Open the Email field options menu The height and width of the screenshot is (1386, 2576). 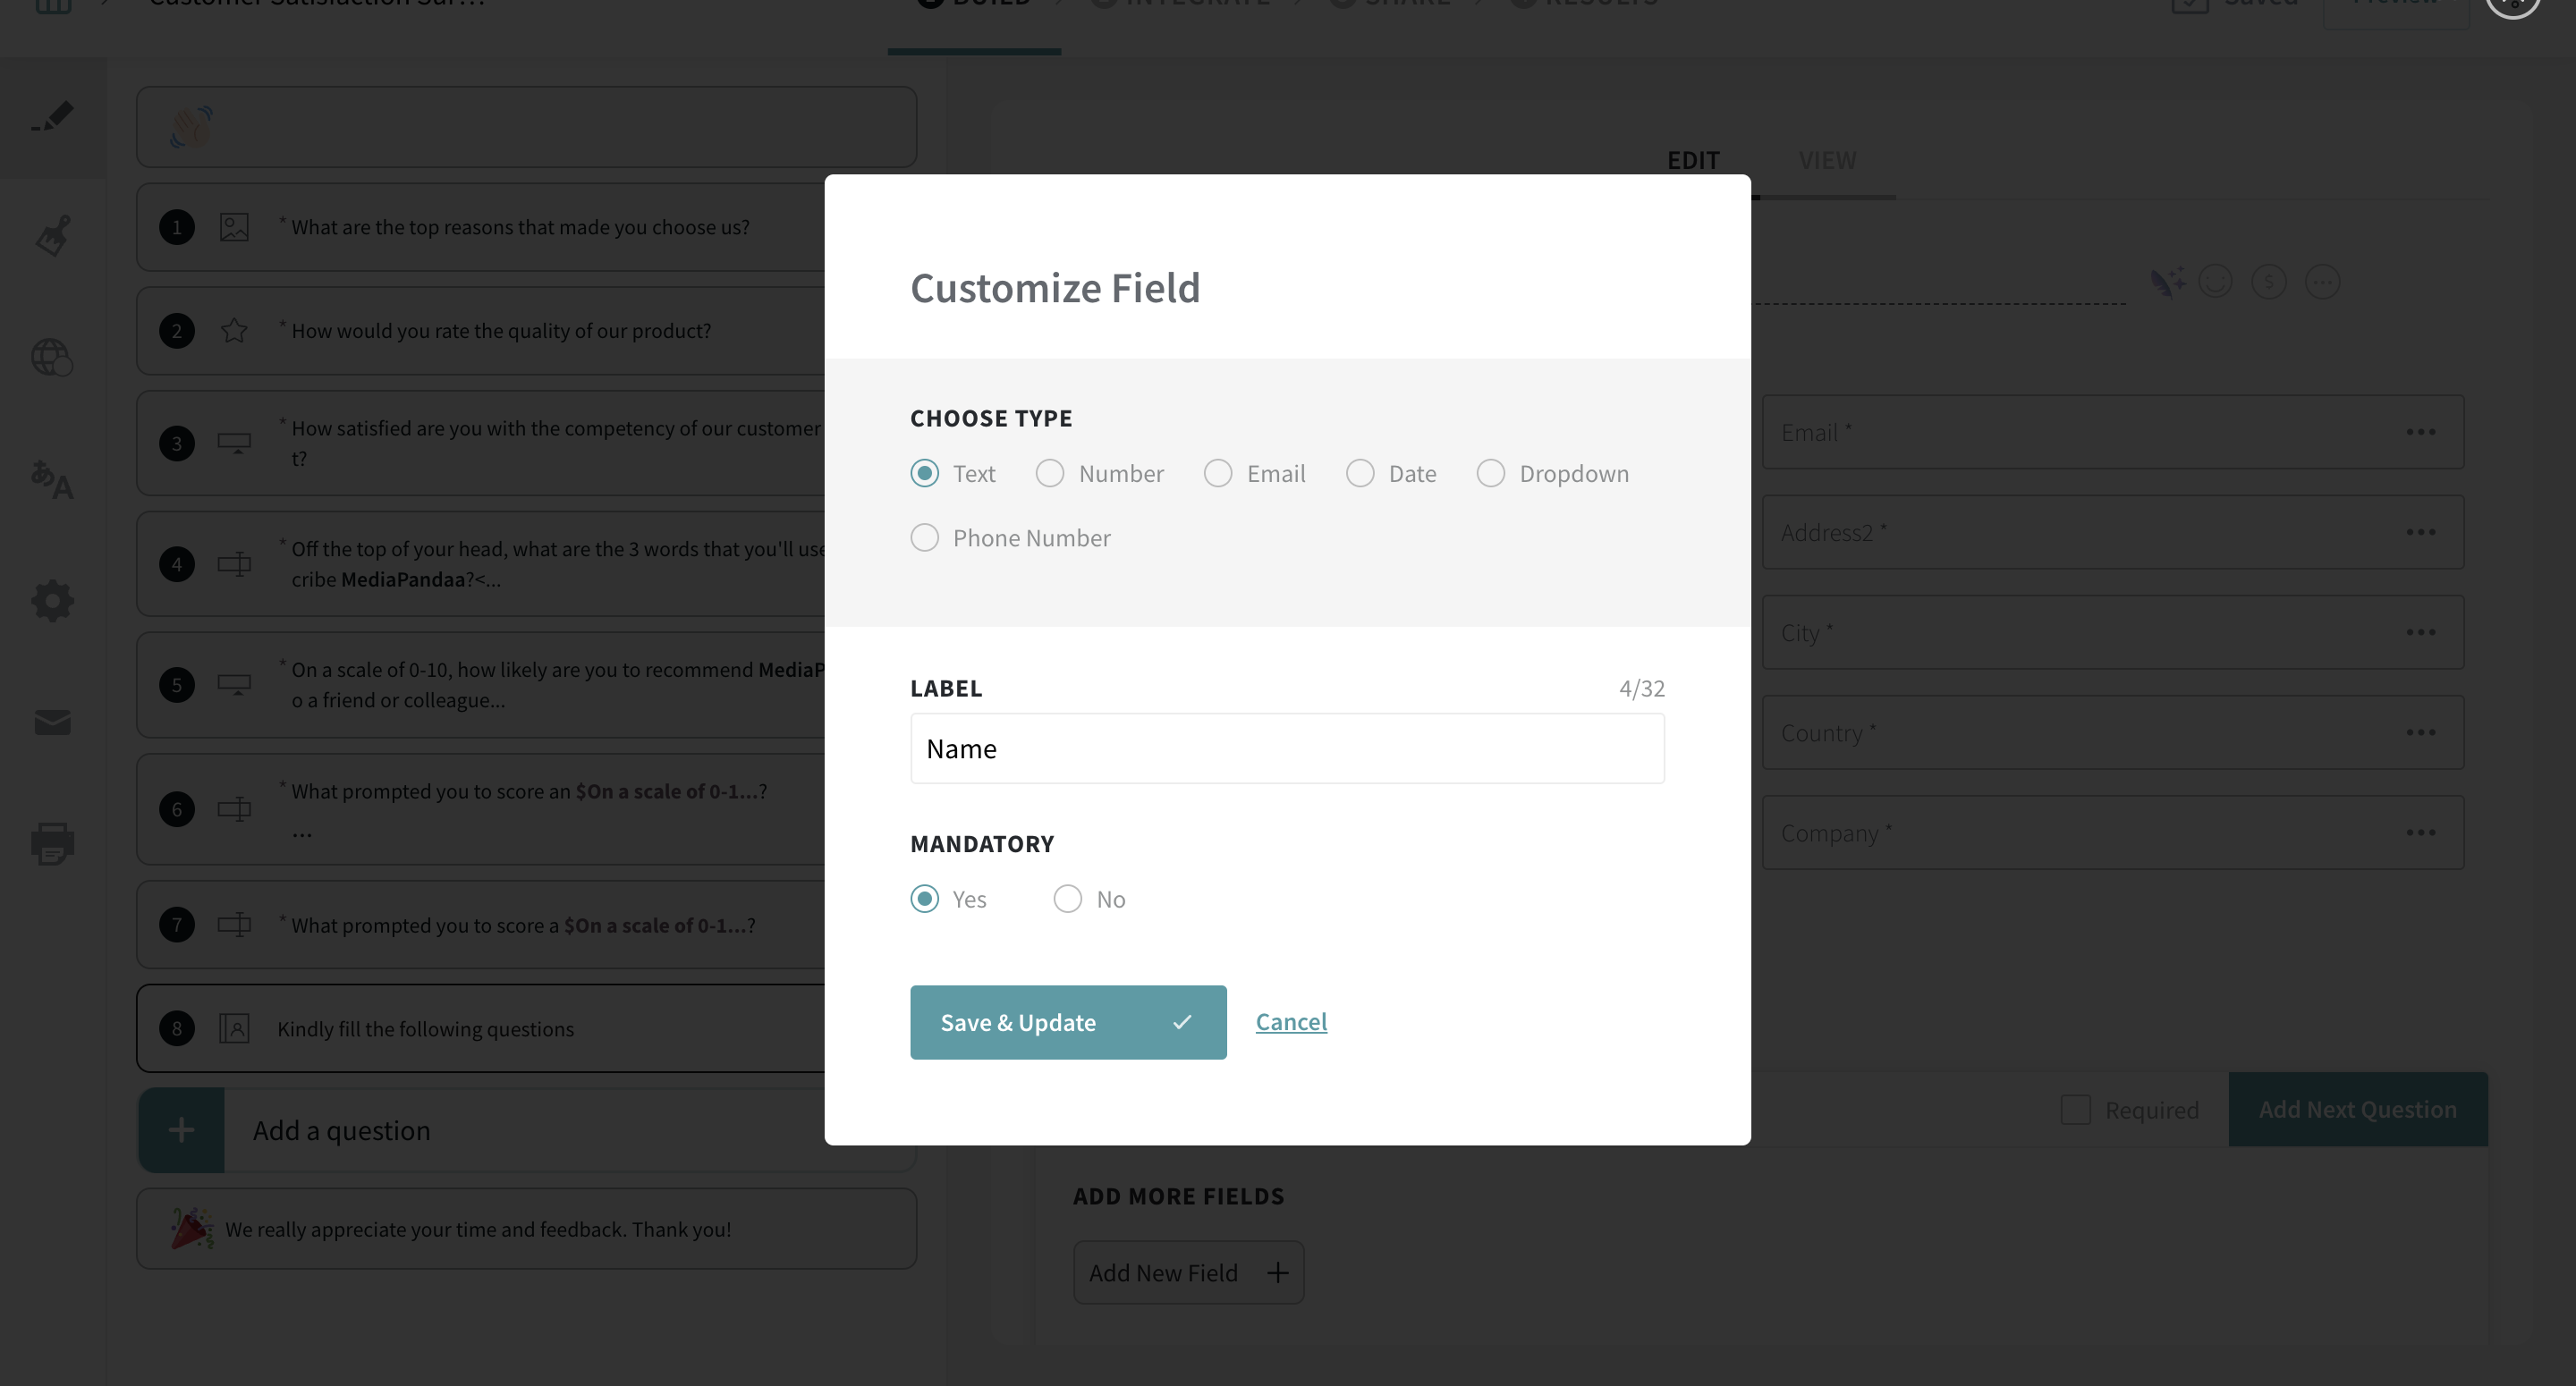(2420, 432)
